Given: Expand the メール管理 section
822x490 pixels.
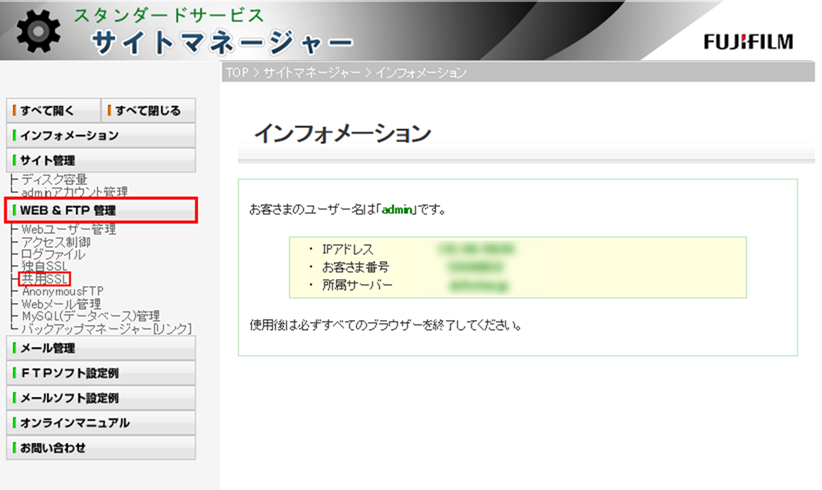Looking at the screenshot, I should (100, 348).
